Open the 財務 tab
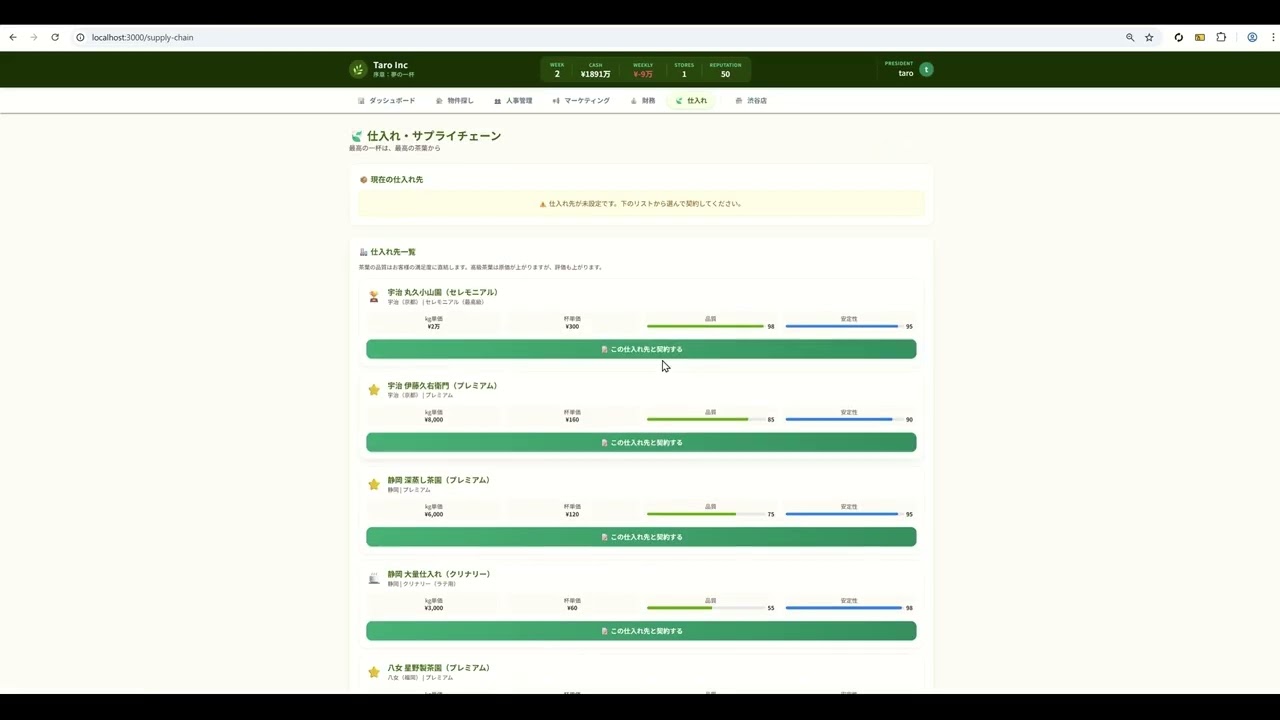The image size is (1280, 720). coord(643,101)
